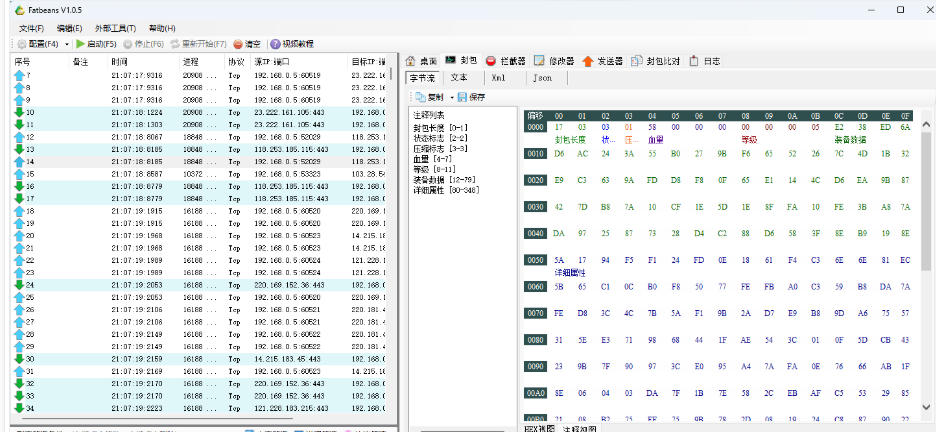
Task: Switch to the 桌面 home tab
Action: [421, 61]
